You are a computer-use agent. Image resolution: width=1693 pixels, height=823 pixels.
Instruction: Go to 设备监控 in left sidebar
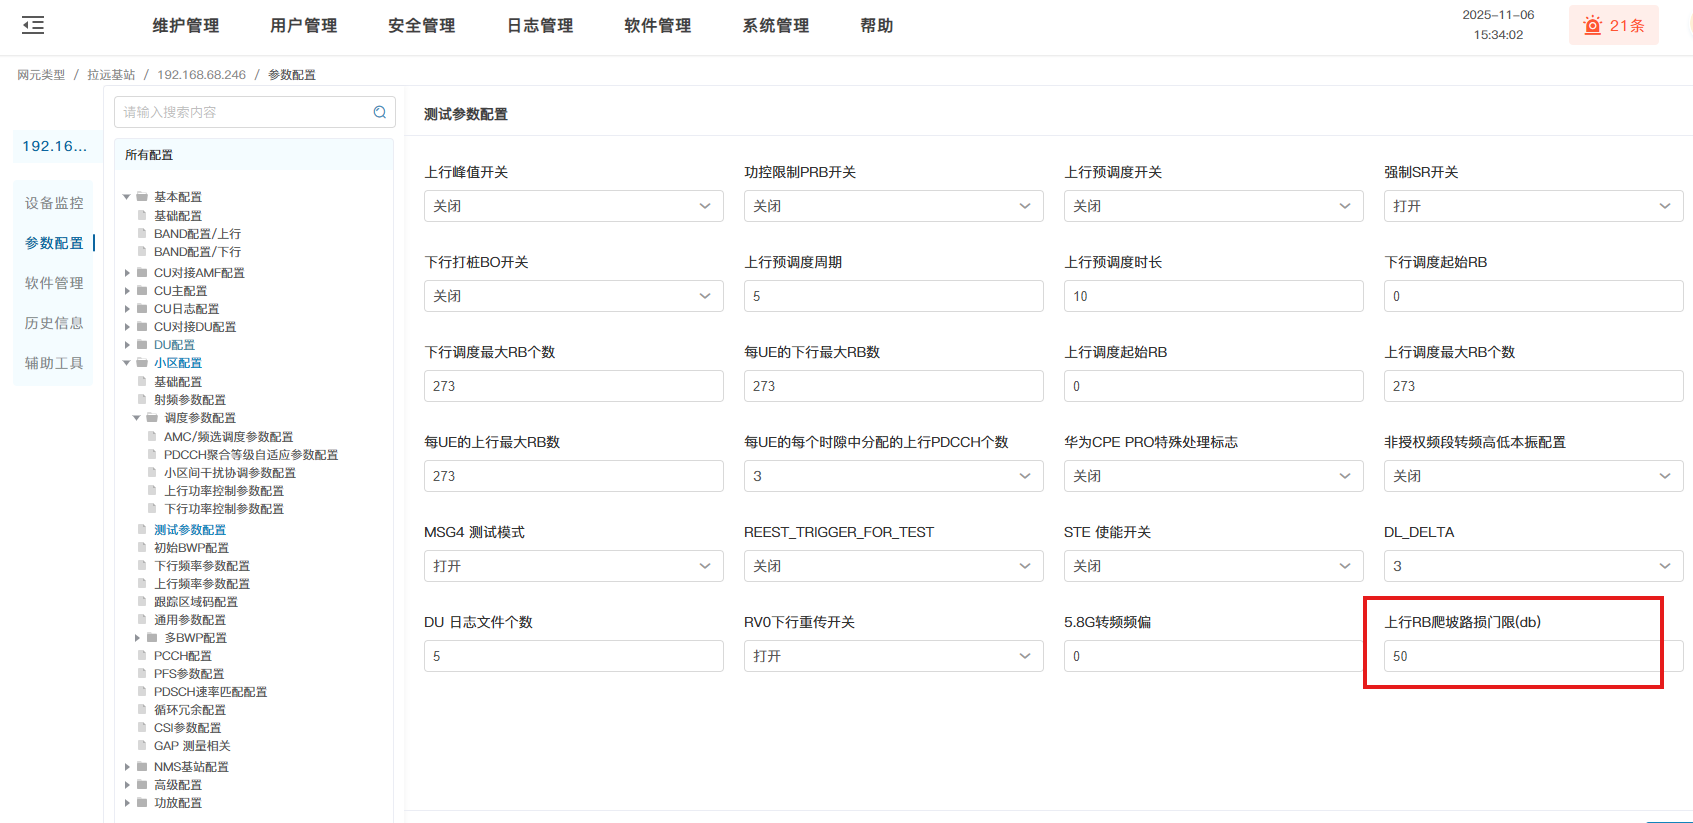pos(54,203)
